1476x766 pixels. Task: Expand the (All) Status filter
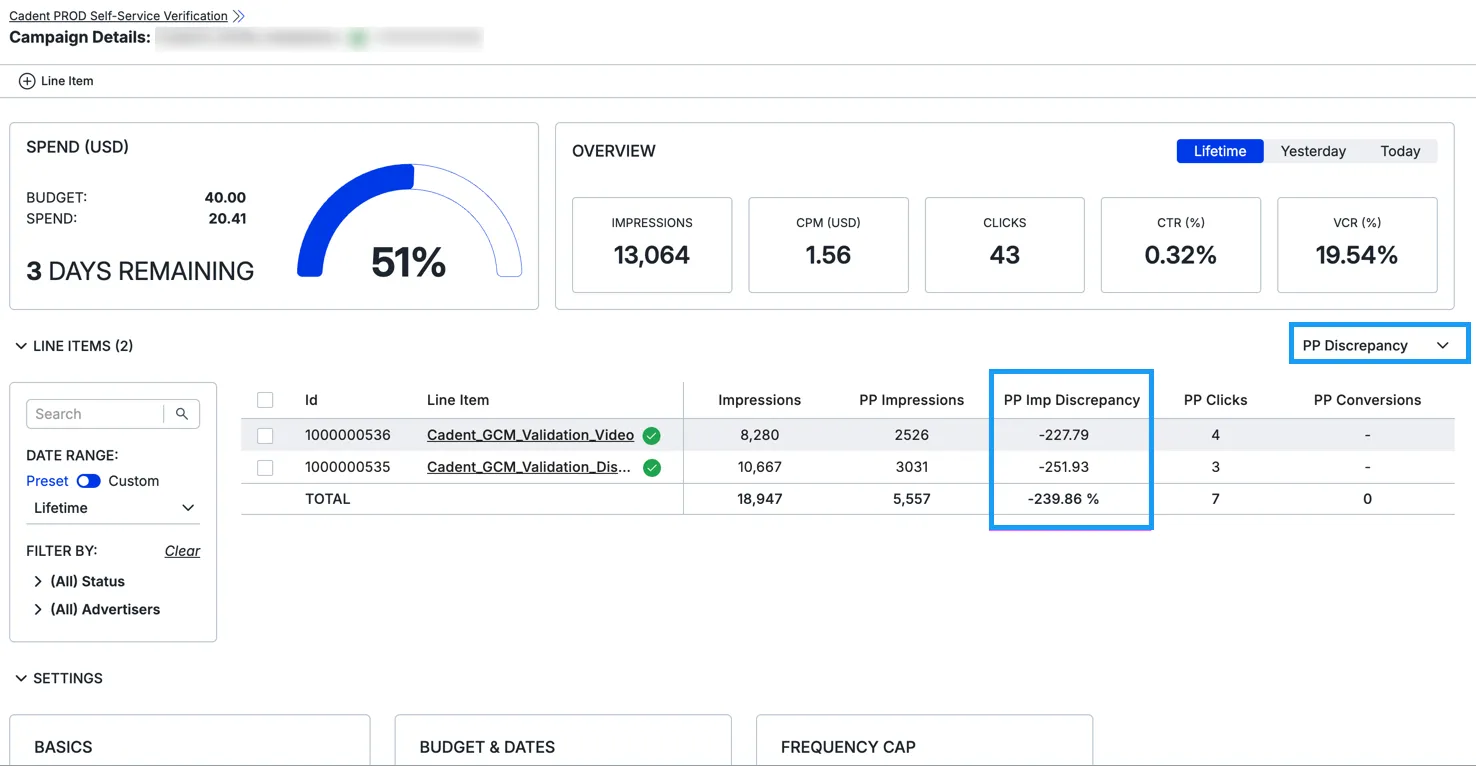[x=38, y=581]
